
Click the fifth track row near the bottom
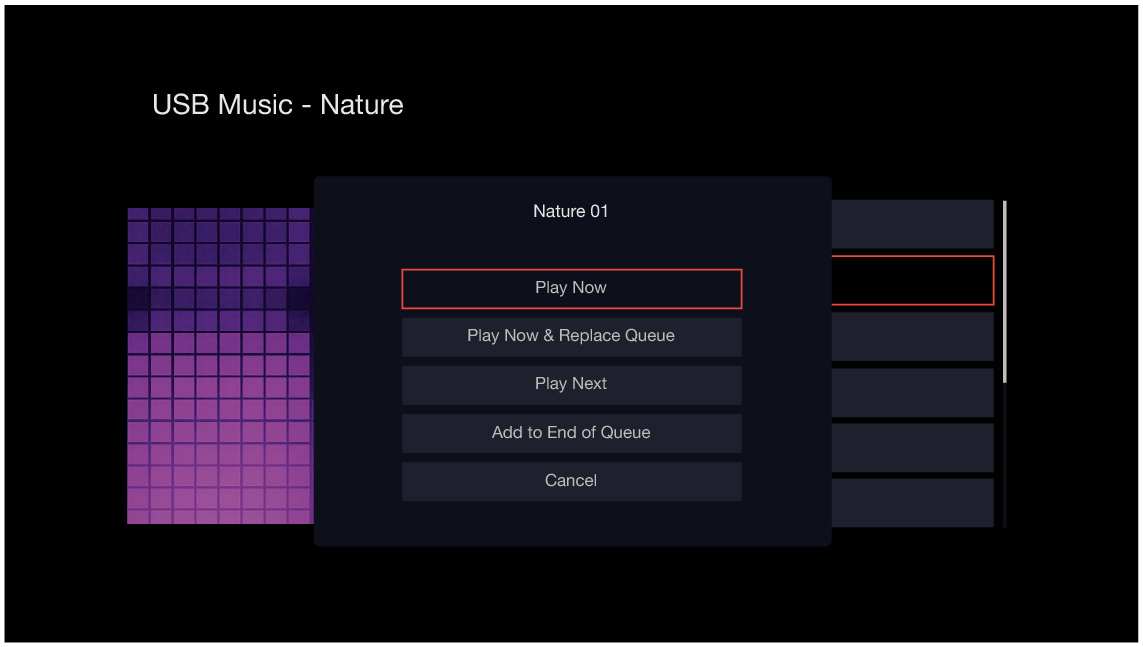pyautogui.click(x=915, y=447)
